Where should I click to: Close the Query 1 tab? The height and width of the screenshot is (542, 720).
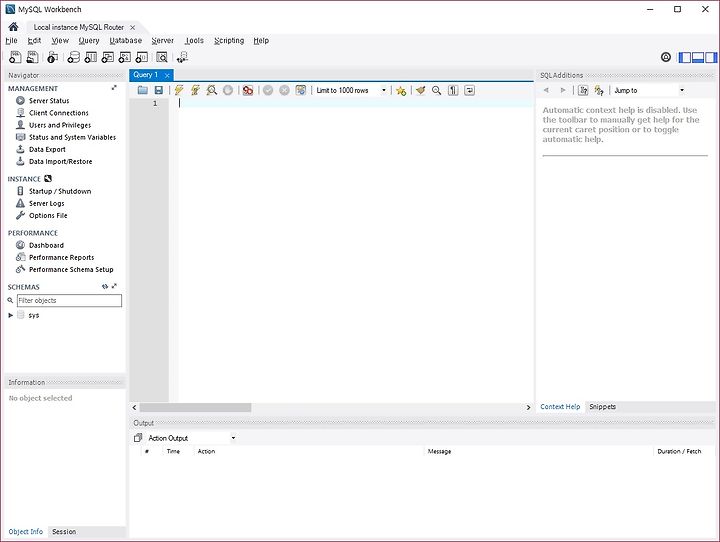pos(167,75)
